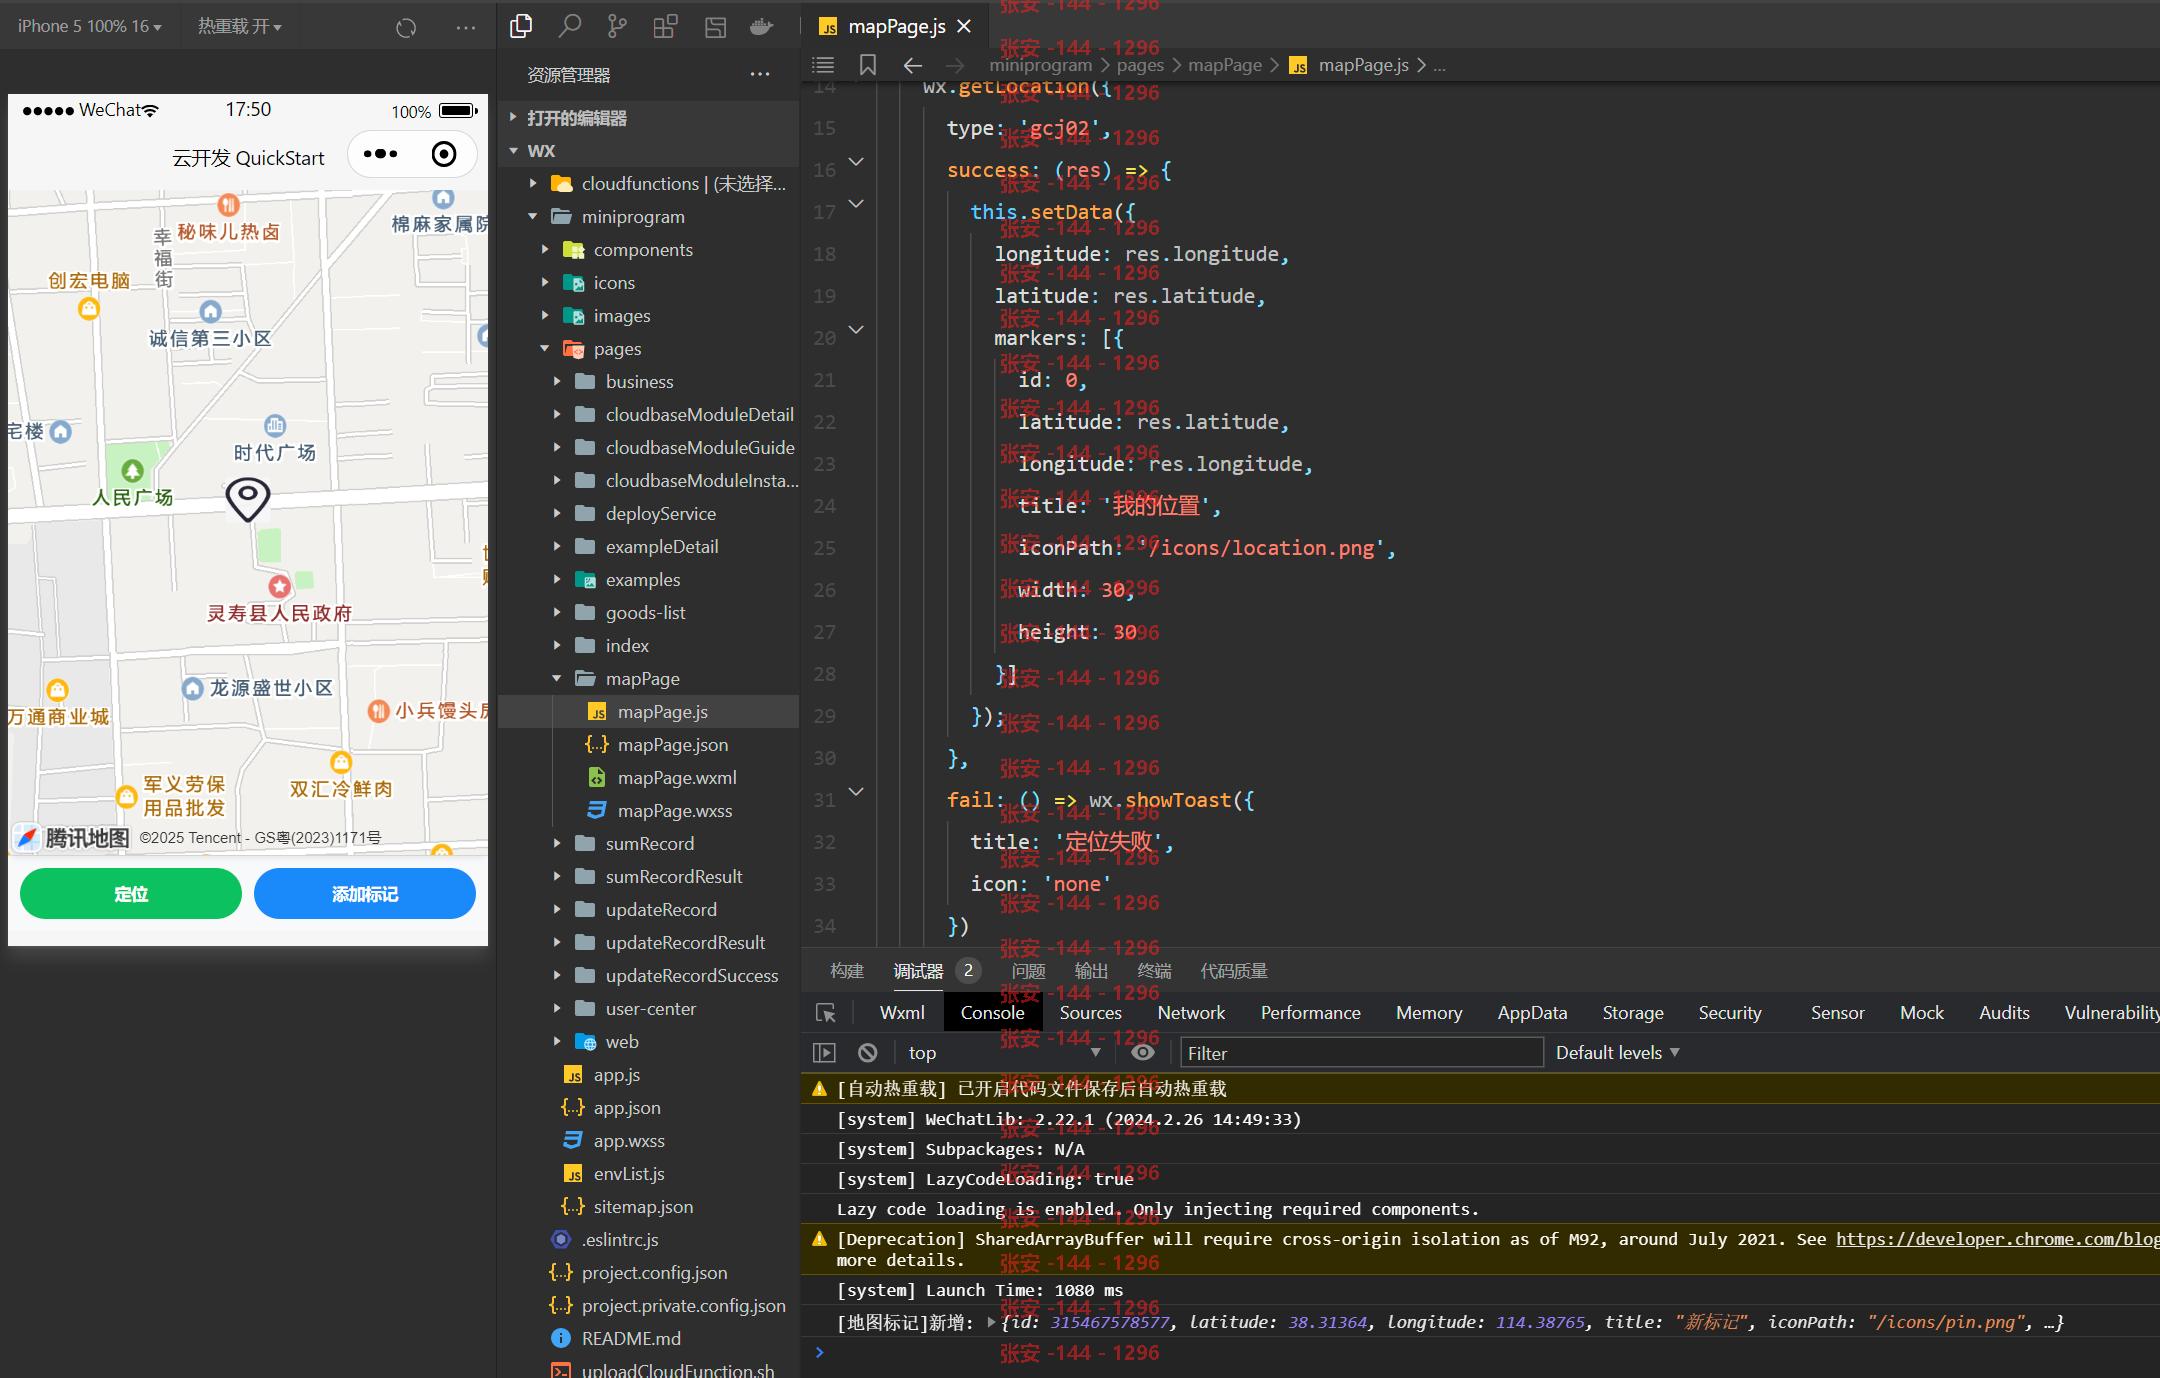Fold code at line 20 arrow
Viewport: 2160px width, 1378px height.
coord(856,330)
